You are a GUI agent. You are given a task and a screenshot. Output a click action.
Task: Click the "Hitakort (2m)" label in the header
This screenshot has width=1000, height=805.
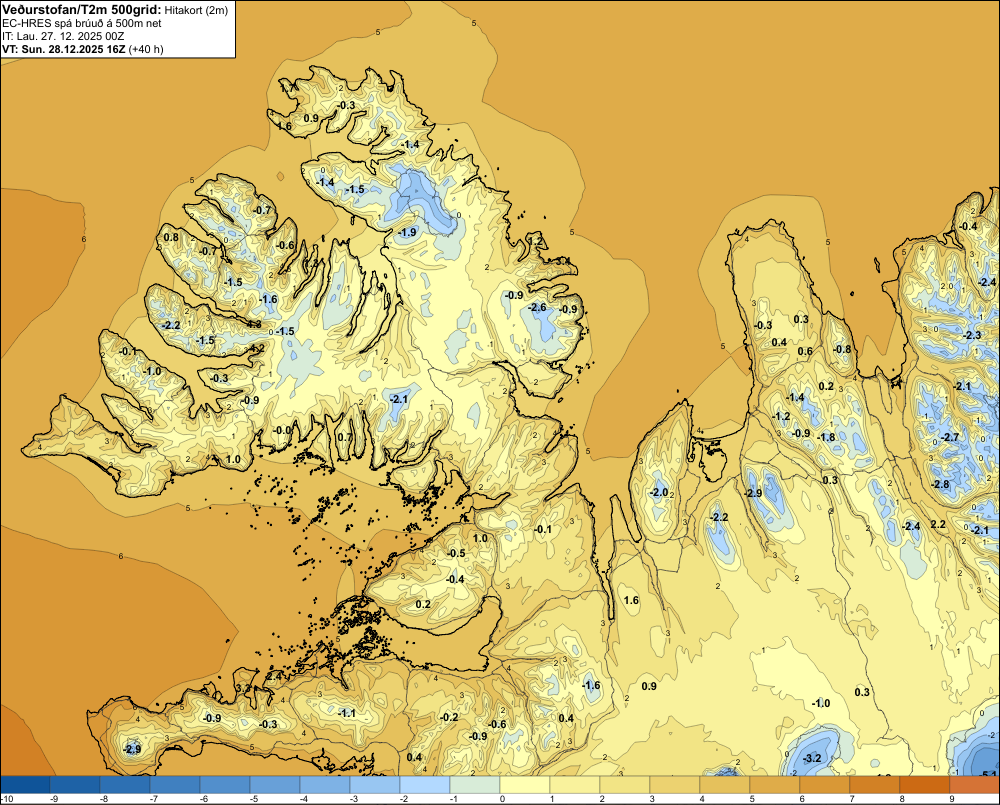tap(196, 10)
